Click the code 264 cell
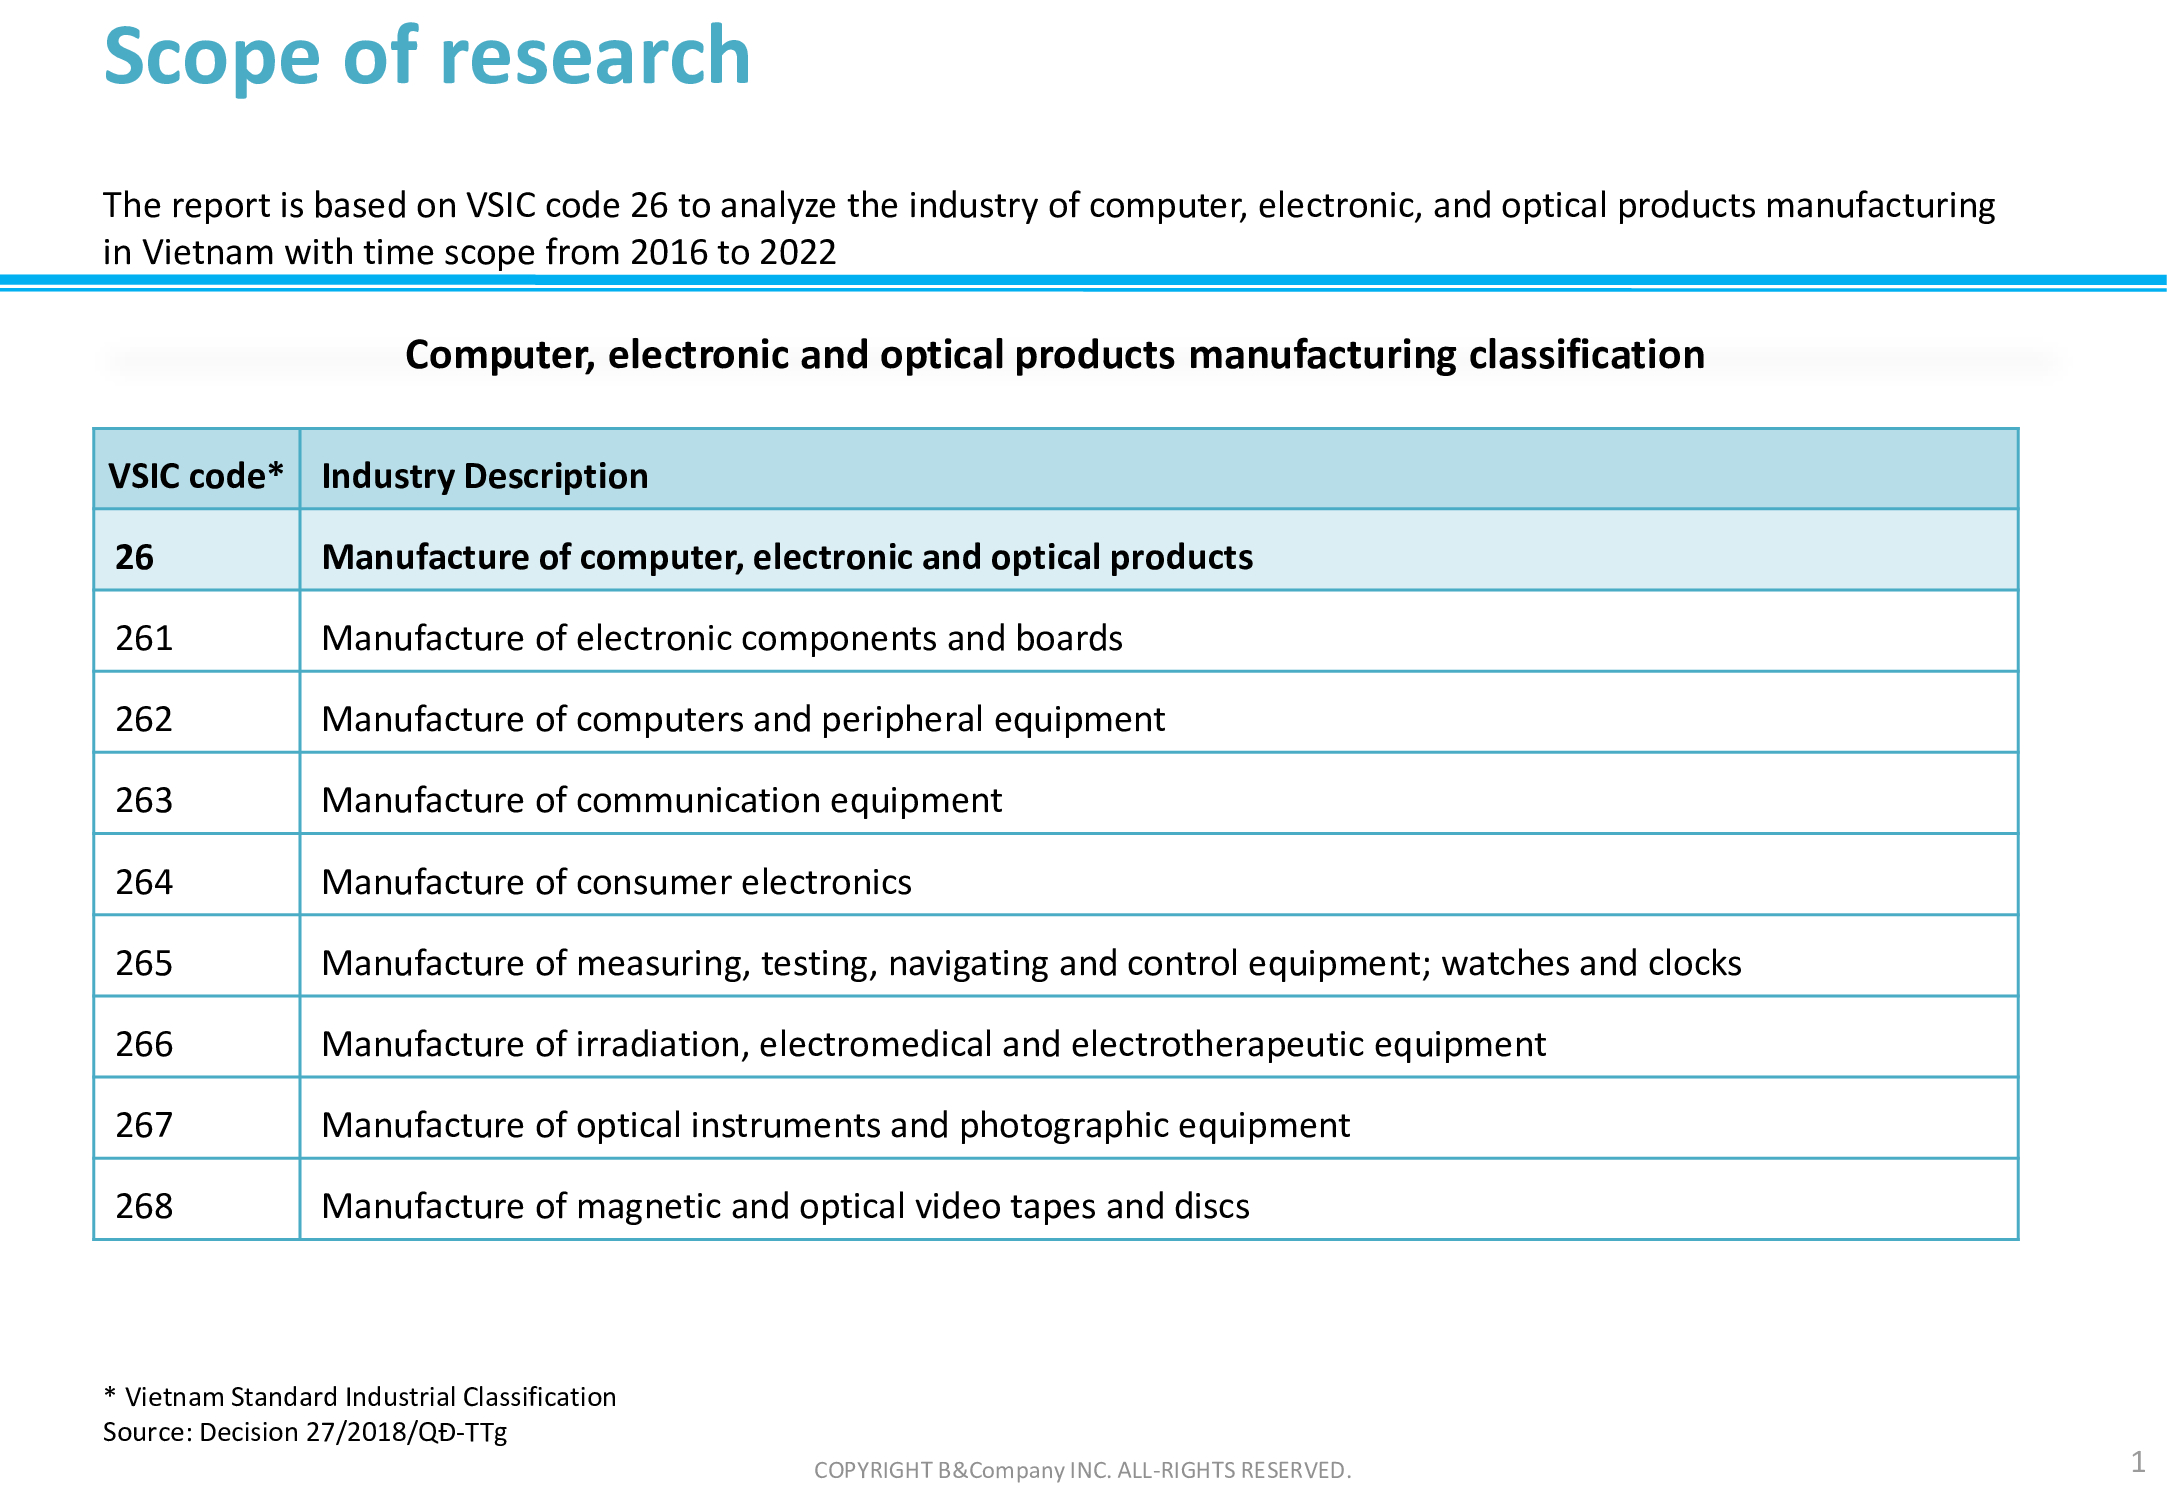This screenshot has height=1500, width=2167. click(x=145, y=882)
